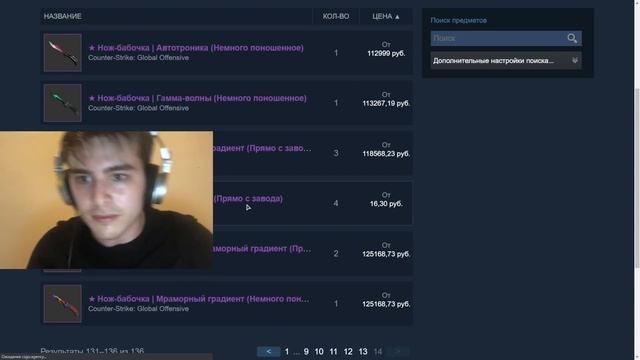Open Нож-бабочка Автотроника listing link
Image resolution: width=640 pixels, height=360 pixels.
(196, 48)
